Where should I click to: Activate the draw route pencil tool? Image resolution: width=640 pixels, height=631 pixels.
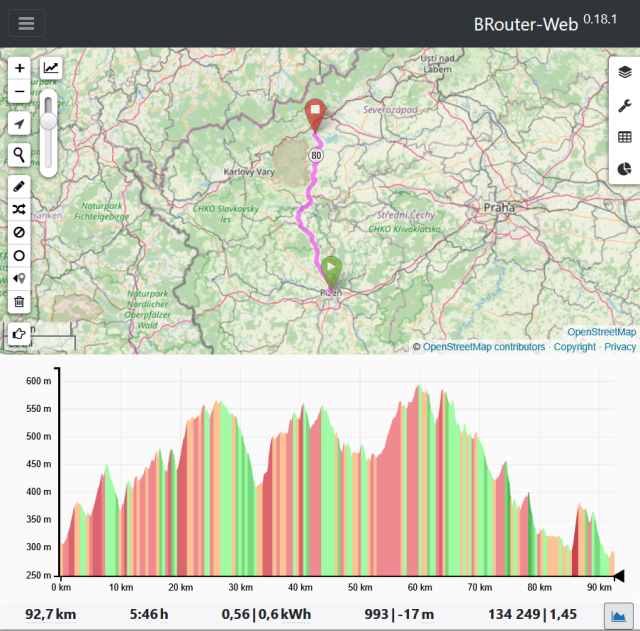(19, 187)
